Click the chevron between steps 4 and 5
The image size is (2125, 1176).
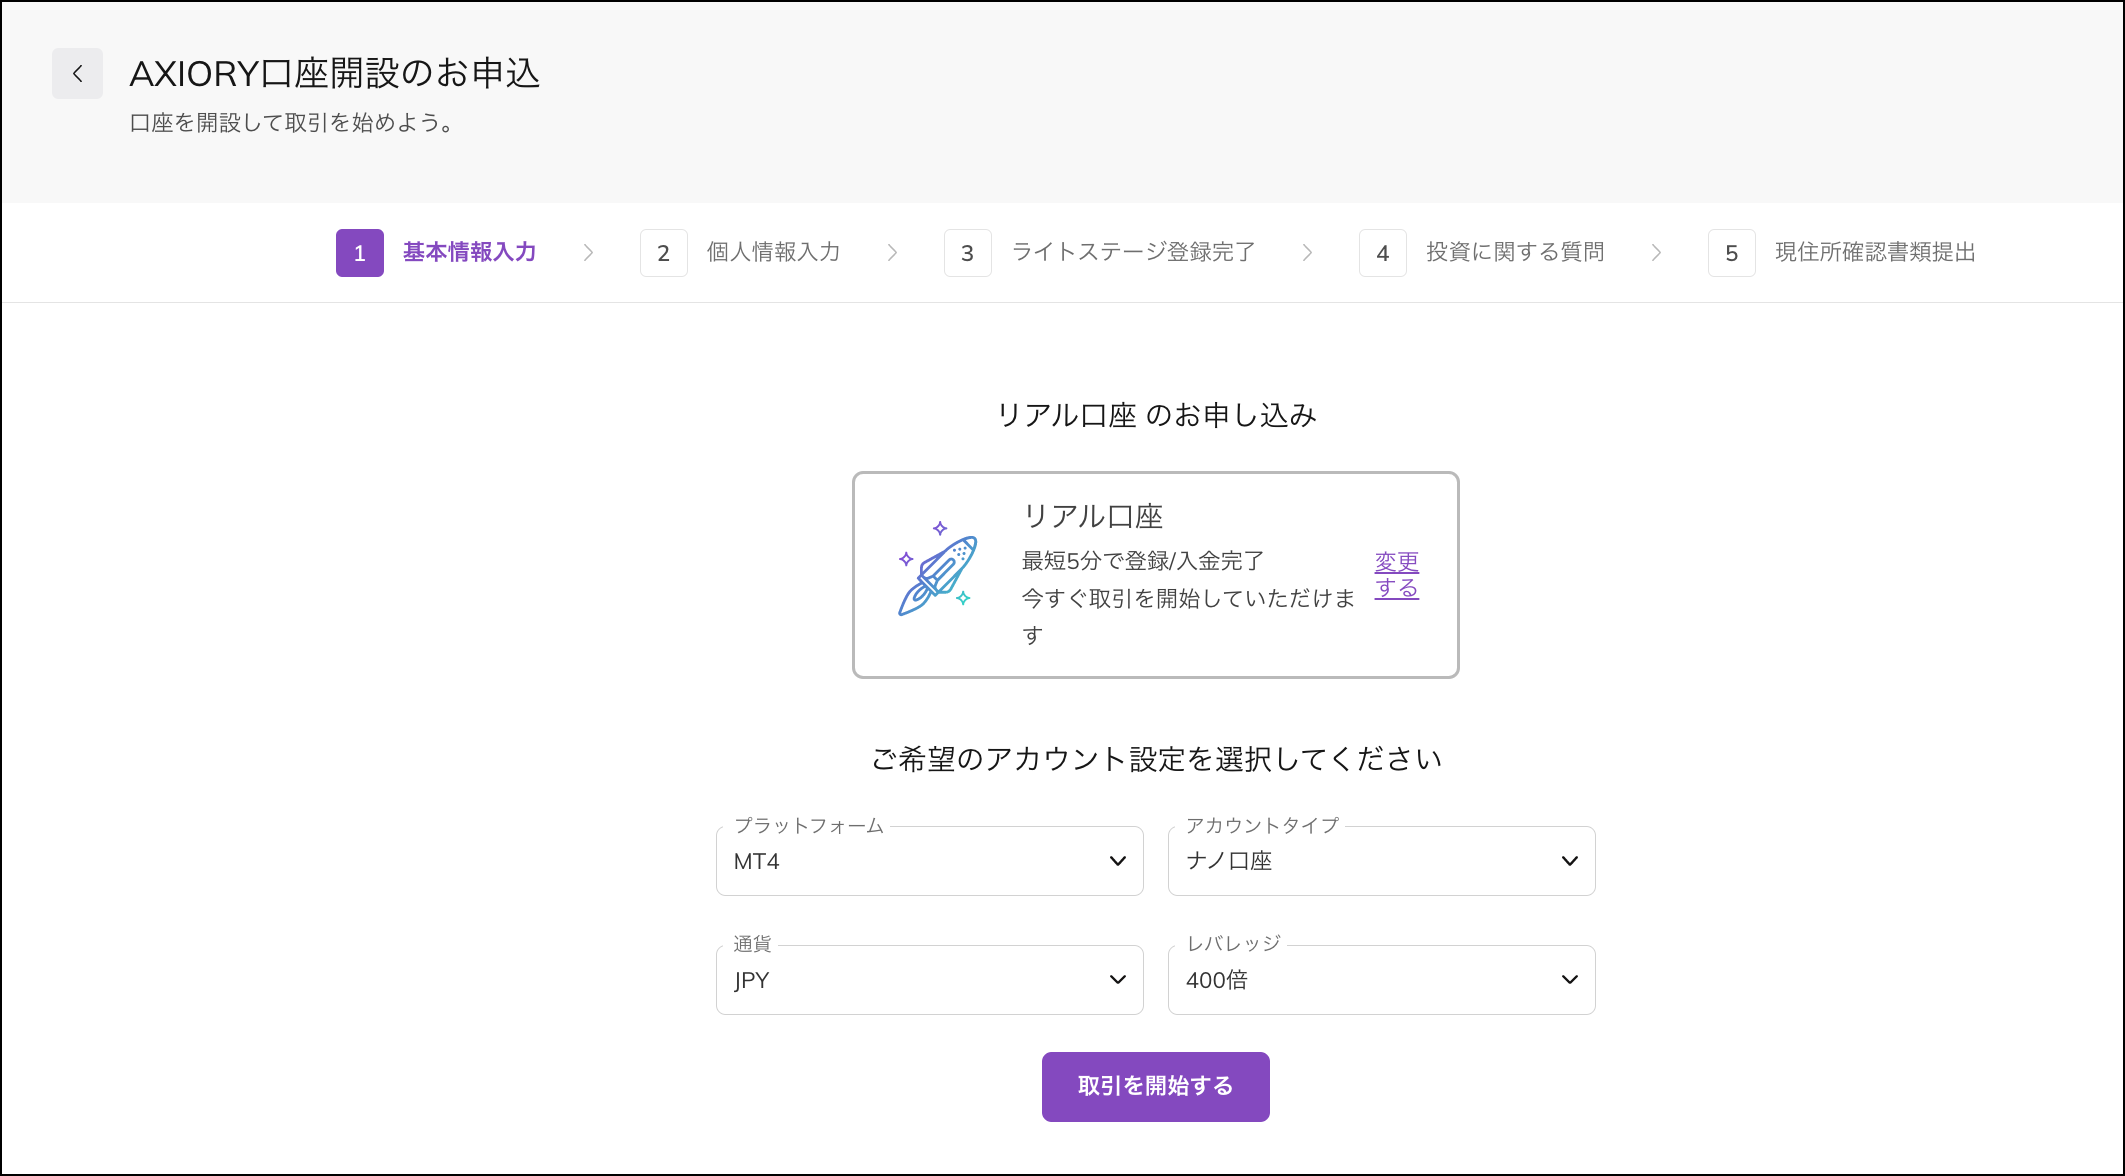click(1658, 253)
